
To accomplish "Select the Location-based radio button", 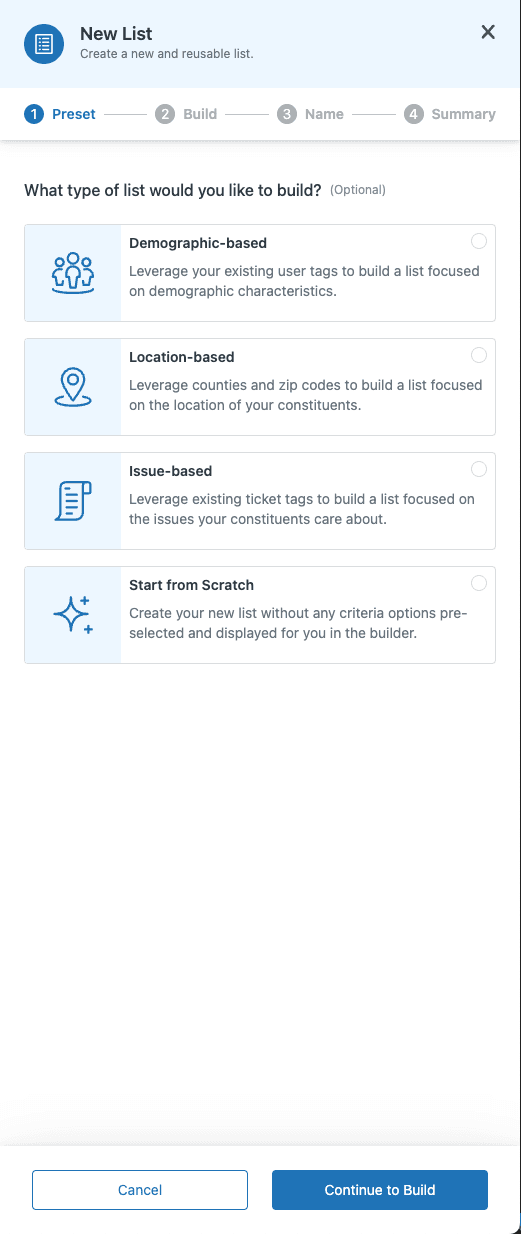I will coord(479,355).
